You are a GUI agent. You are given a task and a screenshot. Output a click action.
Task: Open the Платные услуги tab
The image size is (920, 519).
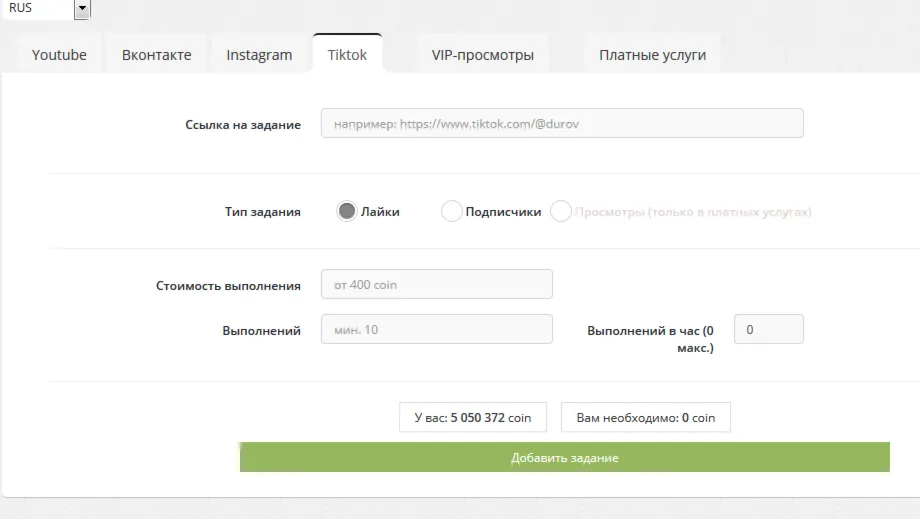click(652, 55)
